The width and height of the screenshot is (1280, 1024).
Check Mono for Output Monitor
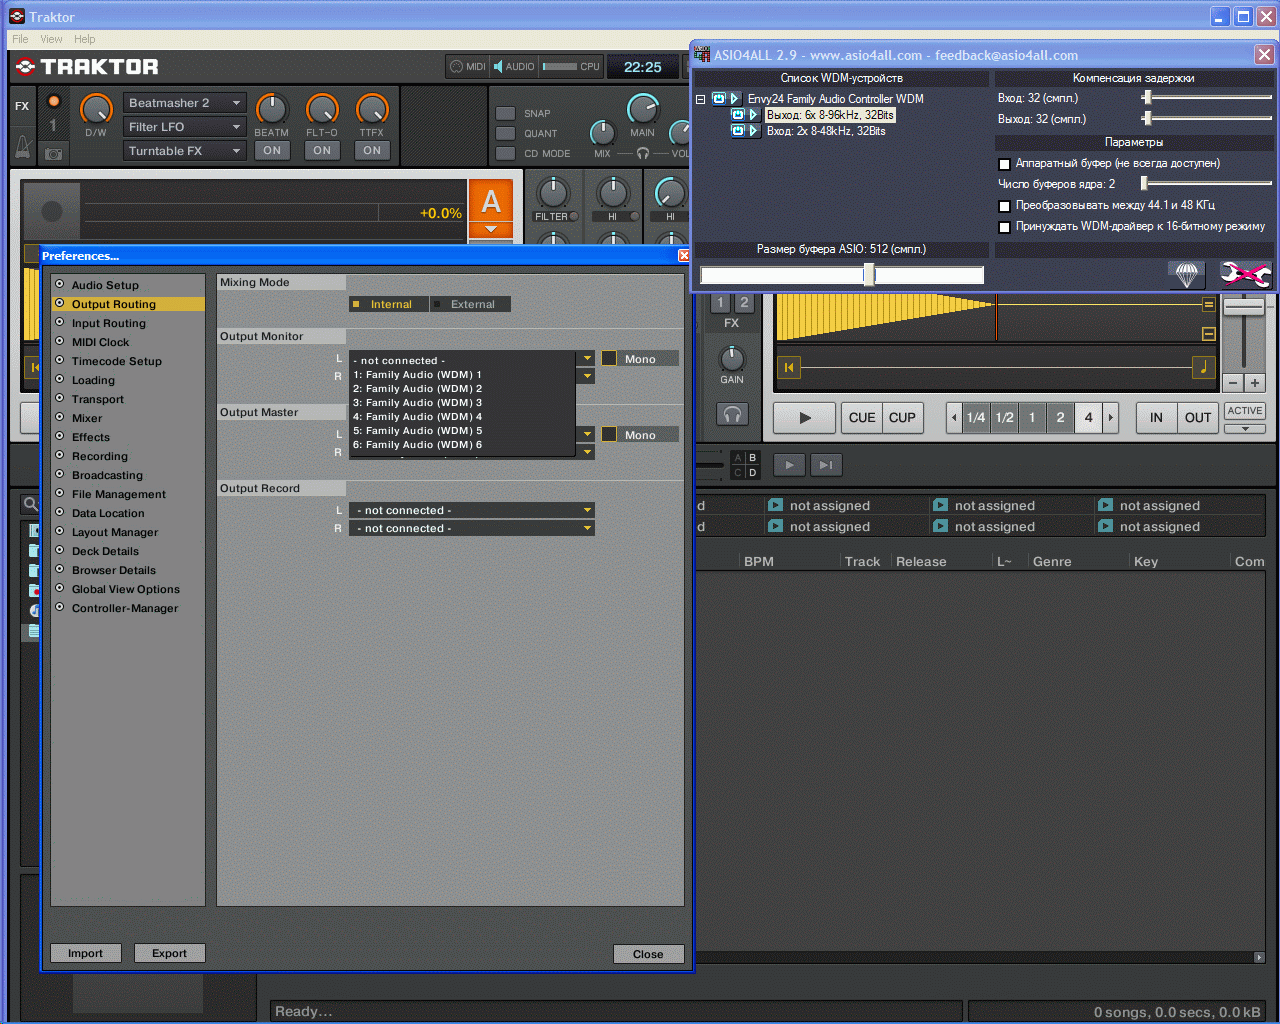point(609,358)
